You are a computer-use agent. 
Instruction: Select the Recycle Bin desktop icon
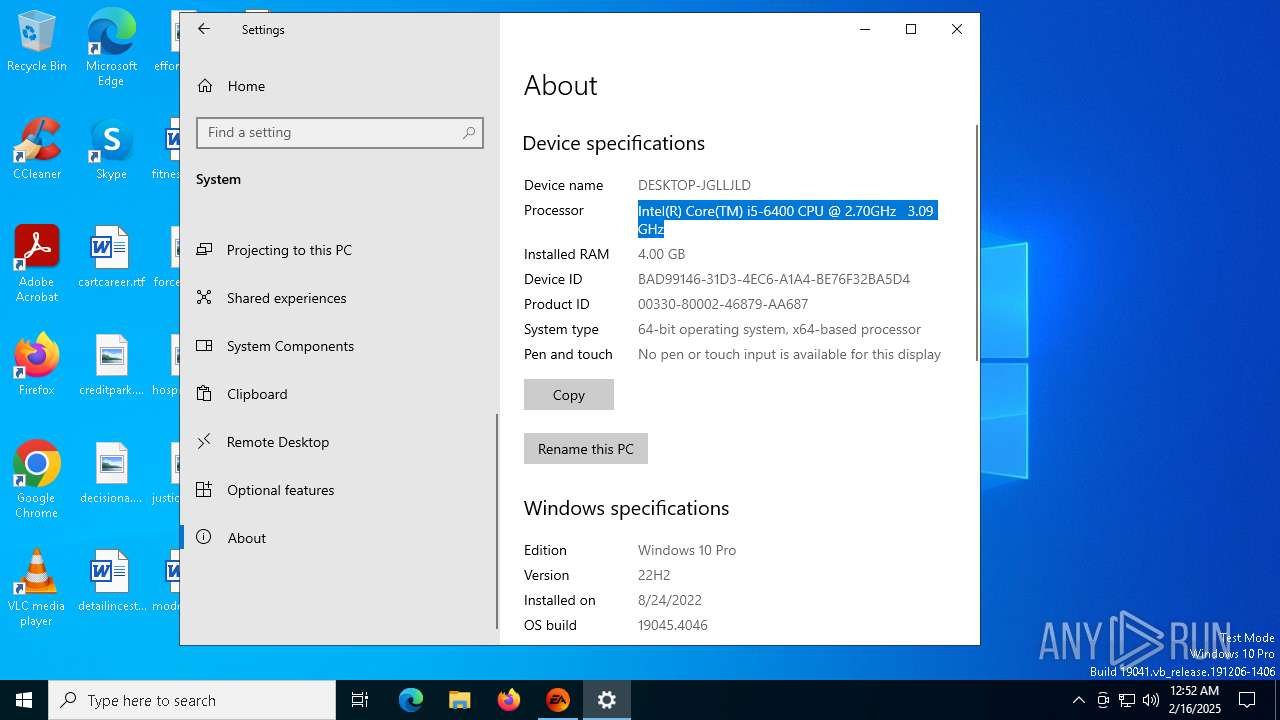click(37, 42)
